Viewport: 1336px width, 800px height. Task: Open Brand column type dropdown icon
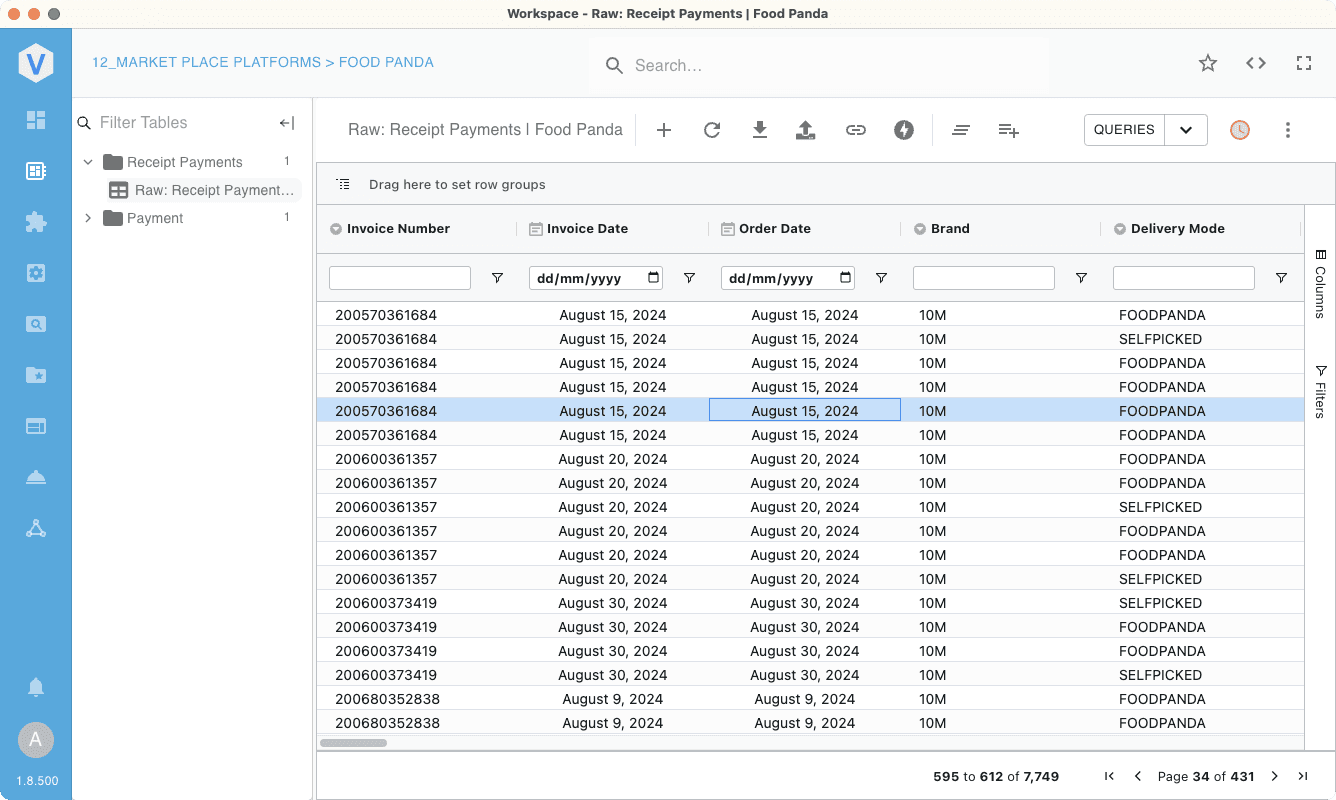pos(919,229)
